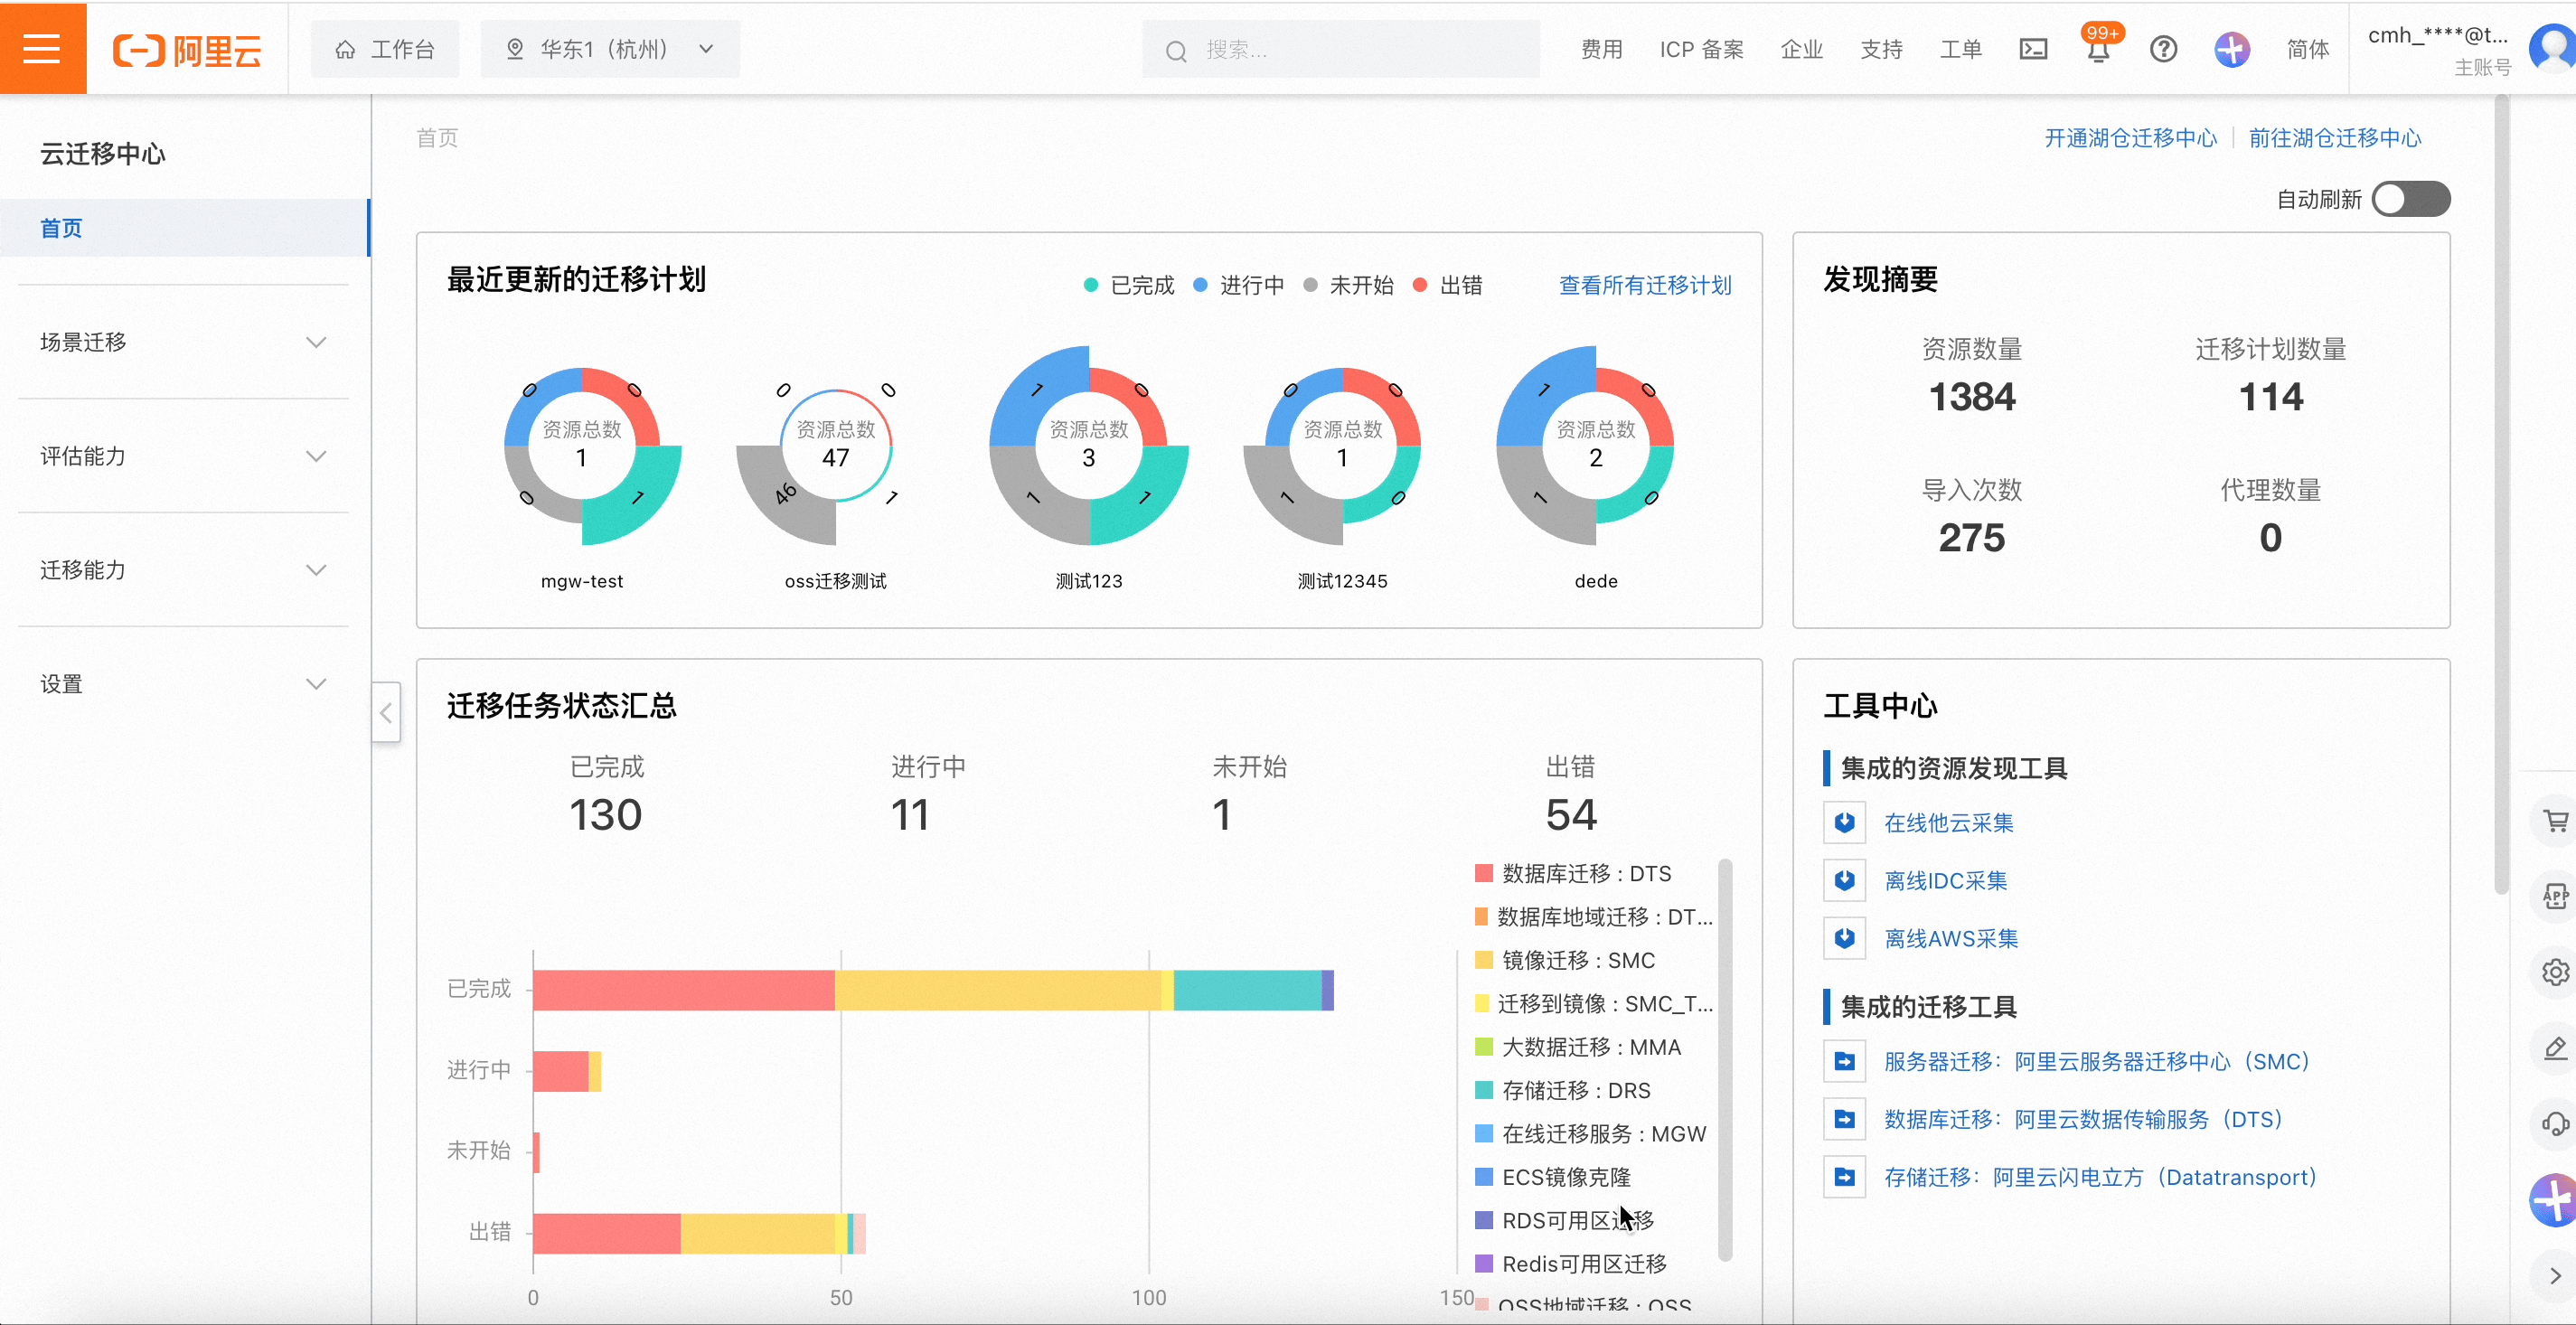The height and width of the screenshot is (1325, 2576).
Task: Toggle 未开始 legend in migration plans
Action: pyautogui.click(x=1349, y=285)
